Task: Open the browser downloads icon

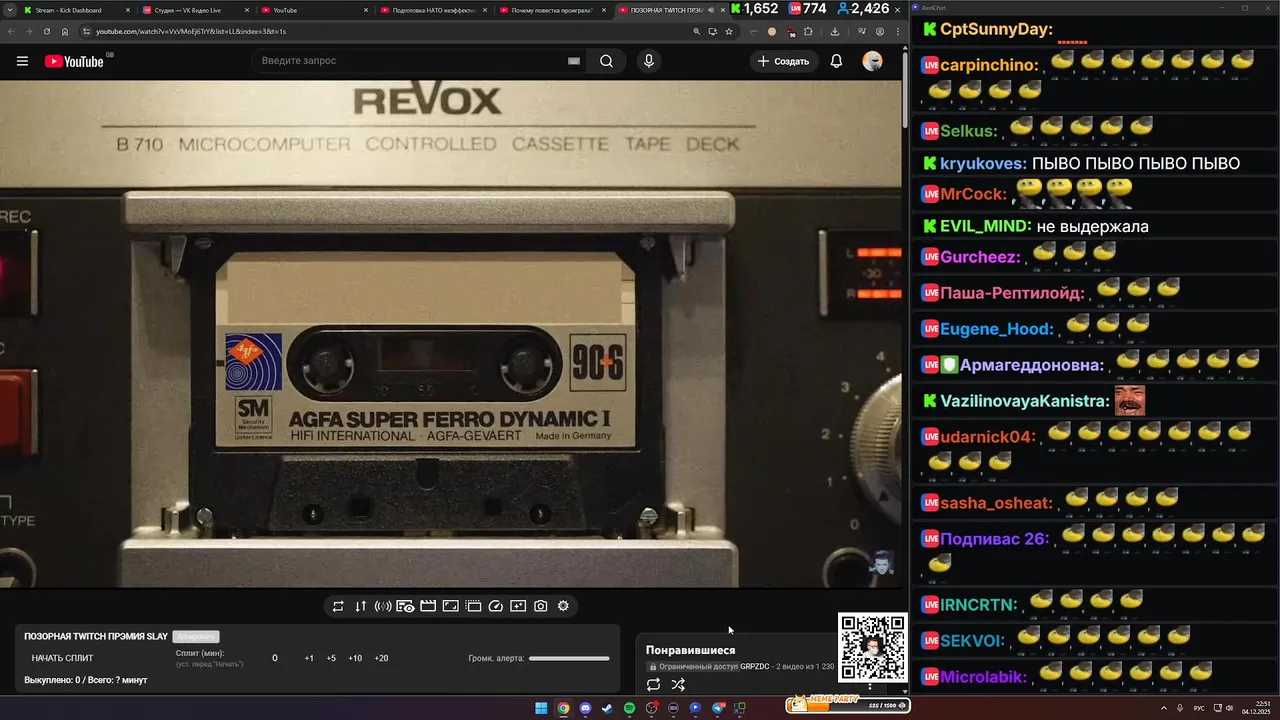Action: (x=835, y=31)
